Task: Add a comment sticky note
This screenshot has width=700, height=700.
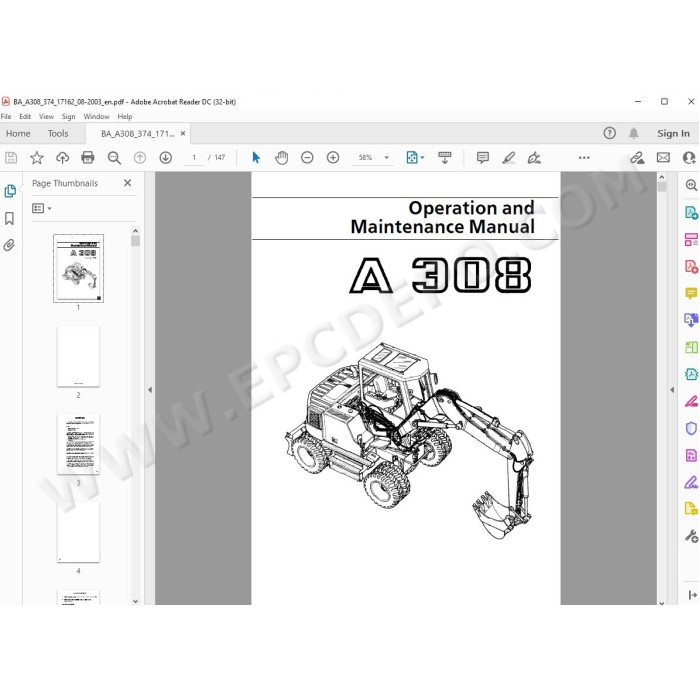Action: 483,158
